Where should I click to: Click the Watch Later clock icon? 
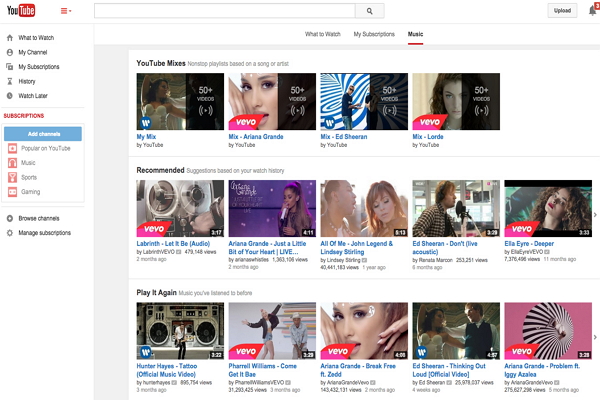pyautogui.click(x=10, y=96)
